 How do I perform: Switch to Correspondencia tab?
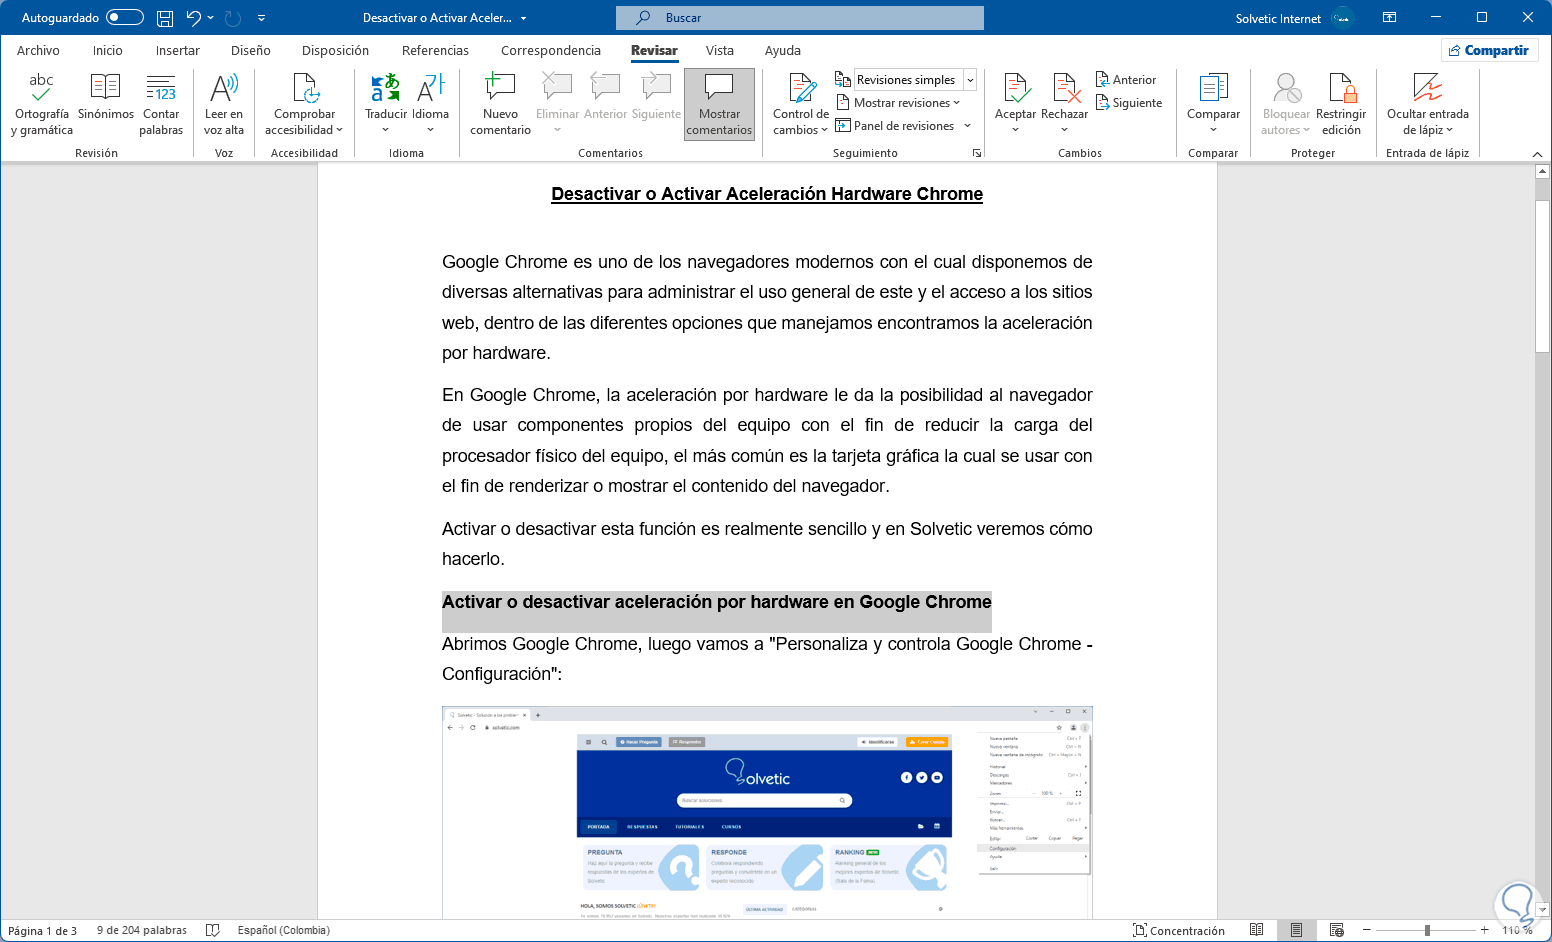point(551,51)
